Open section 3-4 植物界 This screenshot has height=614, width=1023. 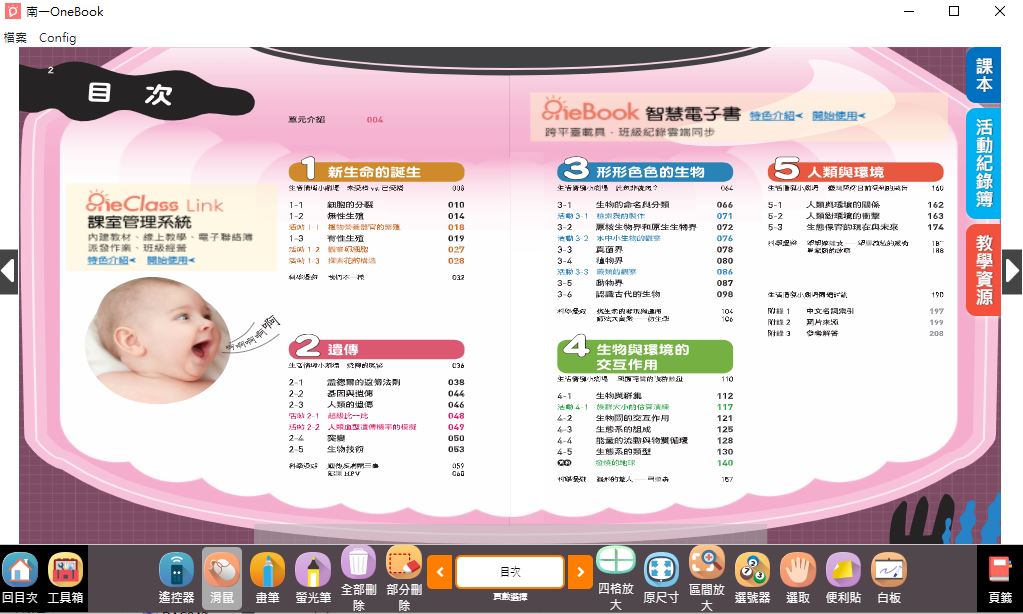pyautogui.click(x=645, y=260)
